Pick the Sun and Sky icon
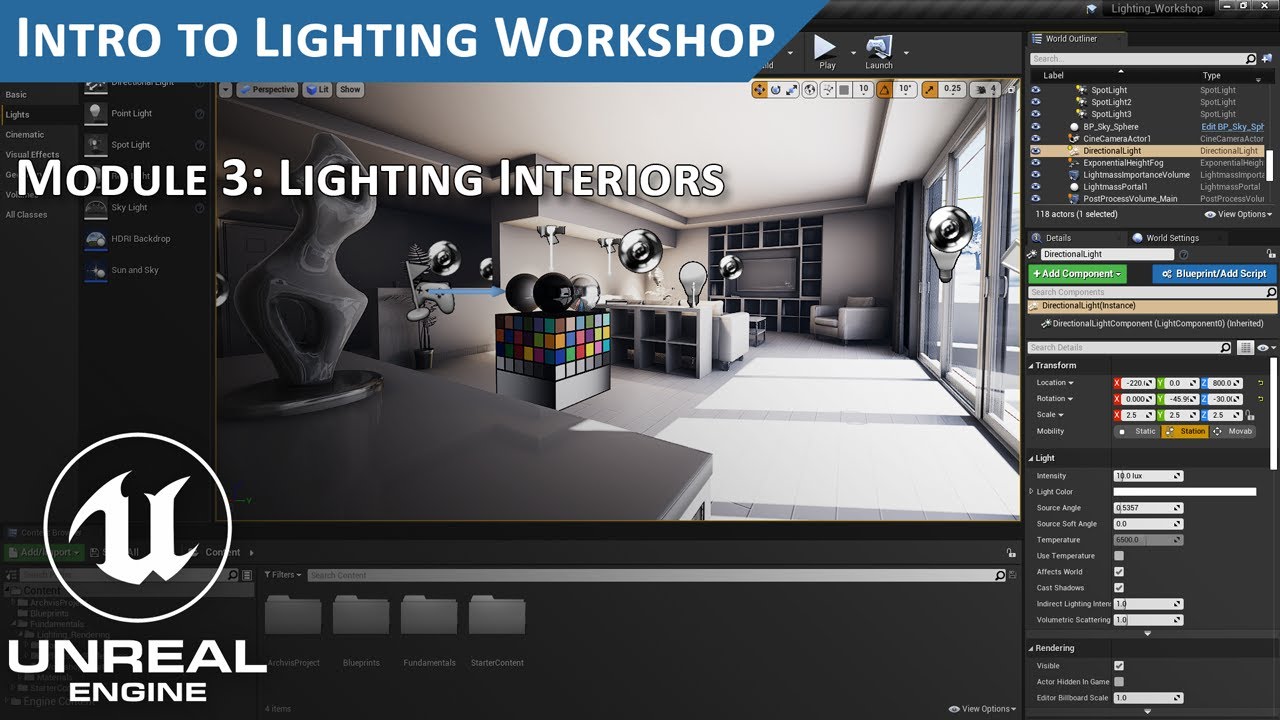This screenshot has height=720, width=1280. pyautogui.click(x=96, y=270)
